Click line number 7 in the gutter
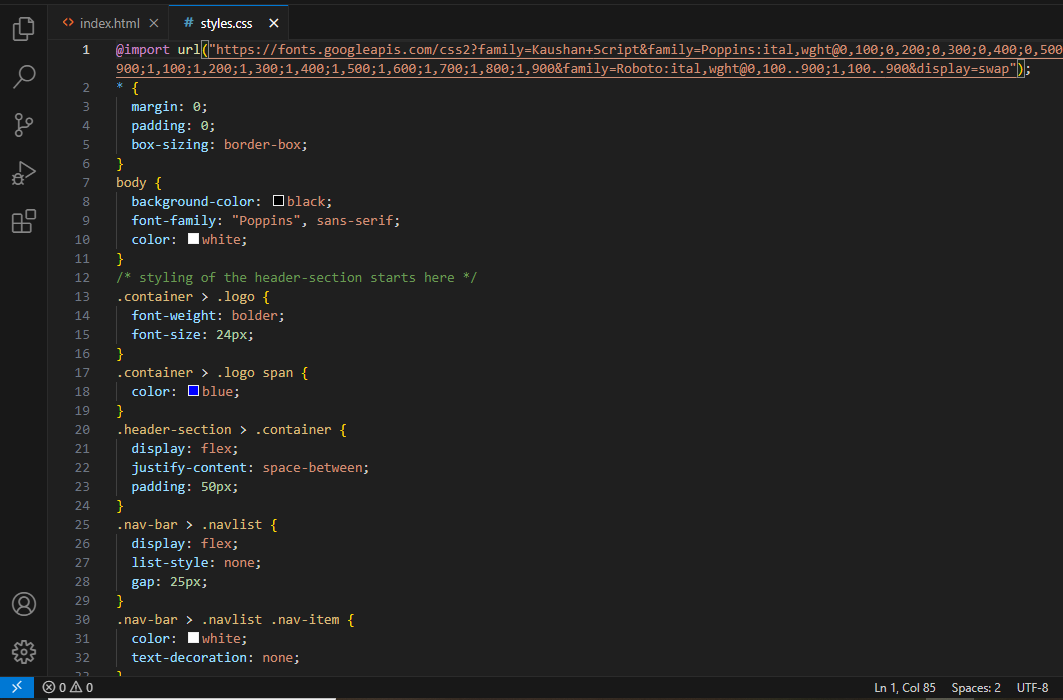The image size is (1063, 700). pyautogui.click(x=85, y=183)
